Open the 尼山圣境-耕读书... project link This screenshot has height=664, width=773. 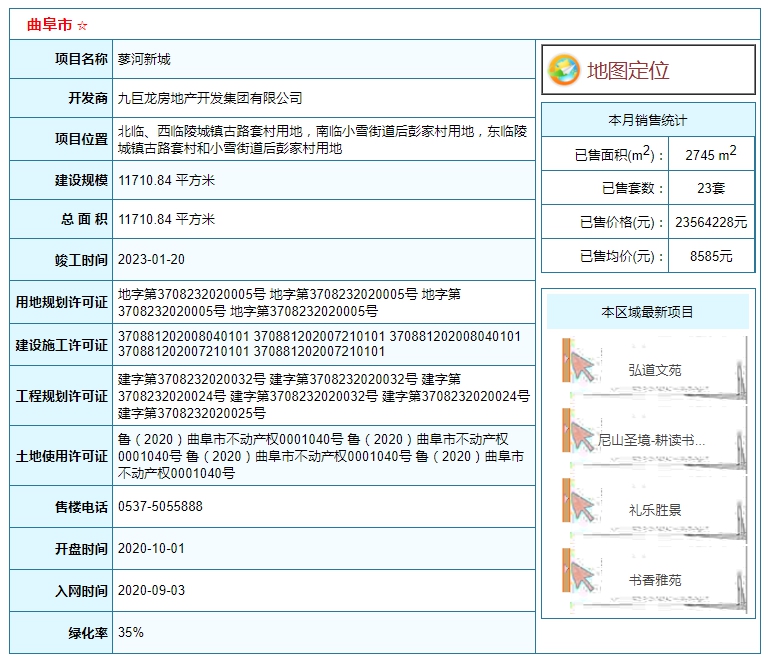(651, 440)
